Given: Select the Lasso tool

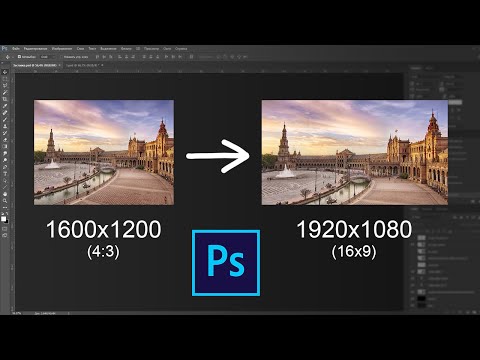Looking at the screenshot, I should [5, 85].
